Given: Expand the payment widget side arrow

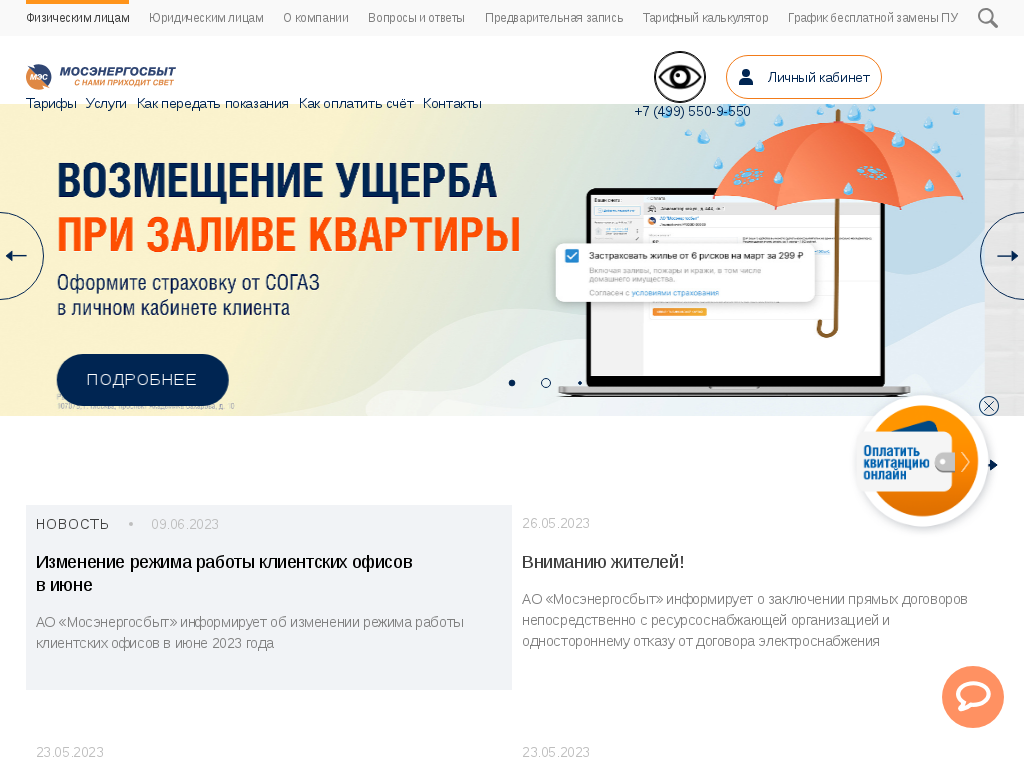Looking at the screenshot, I should [x=993, y=465].
